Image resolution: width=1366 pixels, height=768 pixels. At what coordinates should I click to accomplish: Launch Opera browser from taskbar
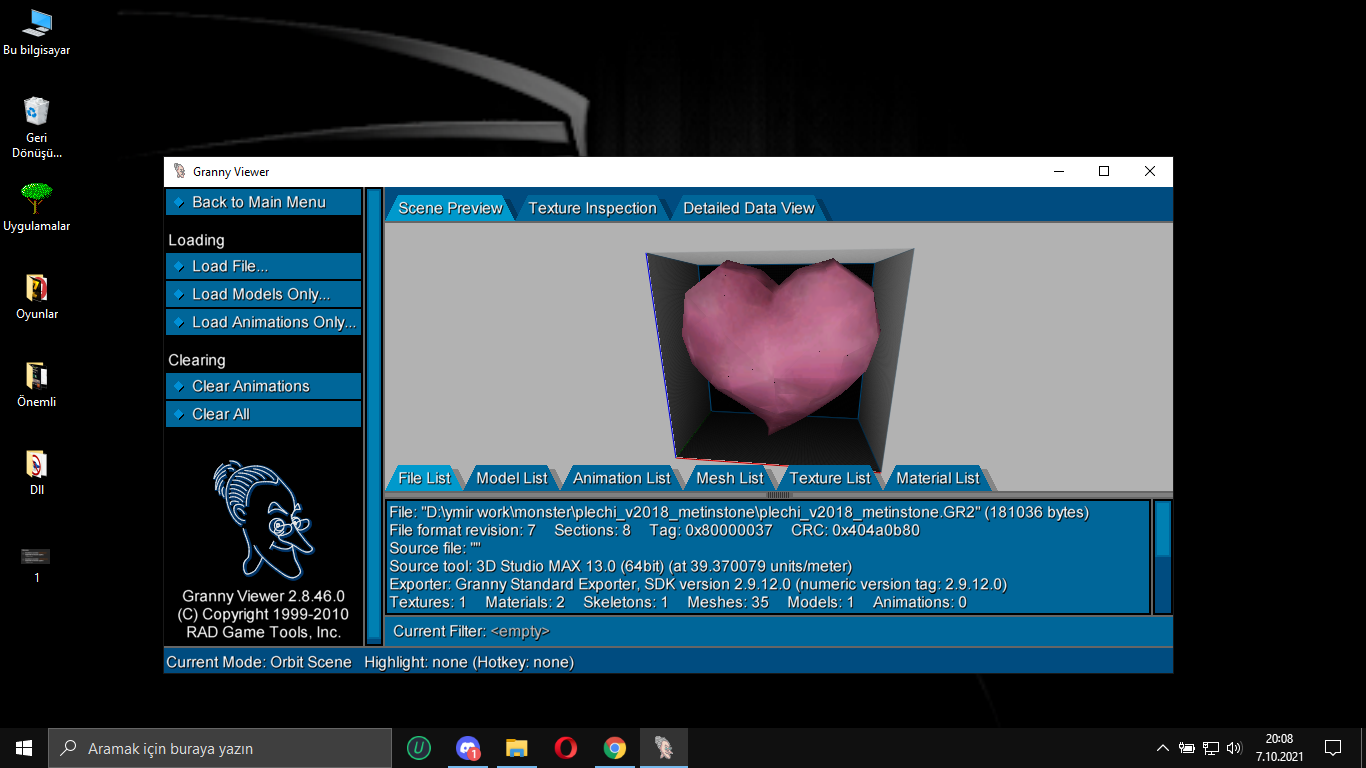[x=565, y=747]
